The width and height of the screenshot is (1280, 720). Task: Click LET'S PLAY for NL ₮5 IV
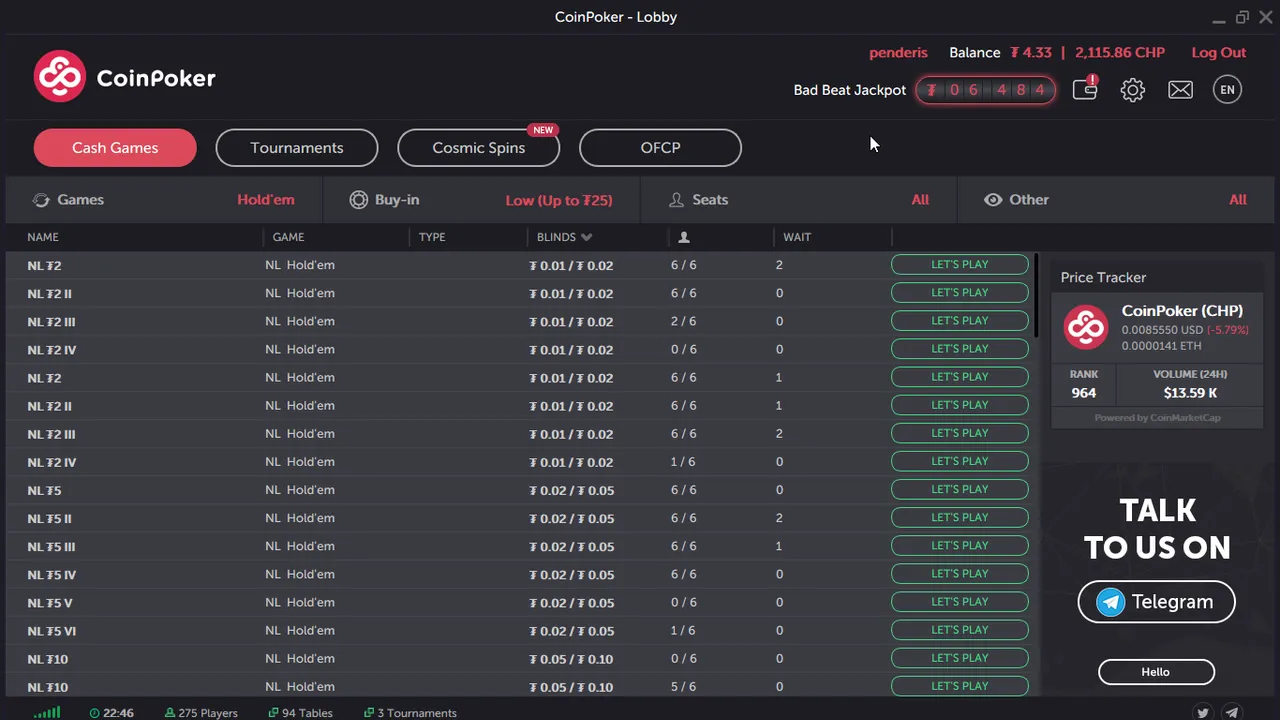(960, 574)
